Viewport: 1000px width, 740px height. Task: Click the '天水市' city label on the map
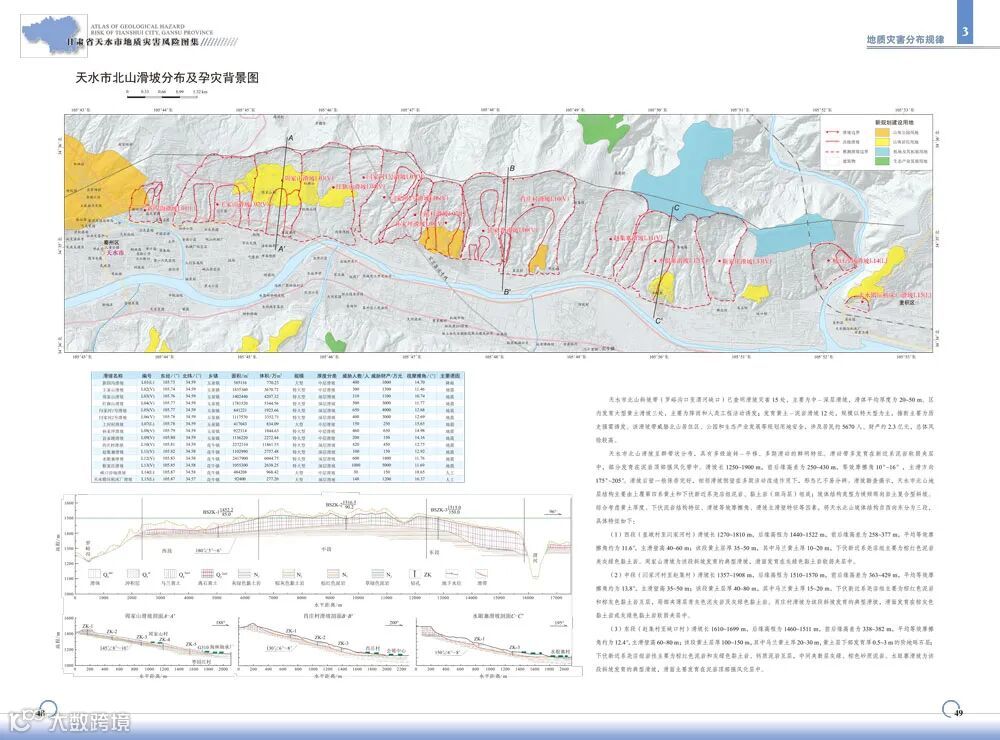tap(115, 253)
